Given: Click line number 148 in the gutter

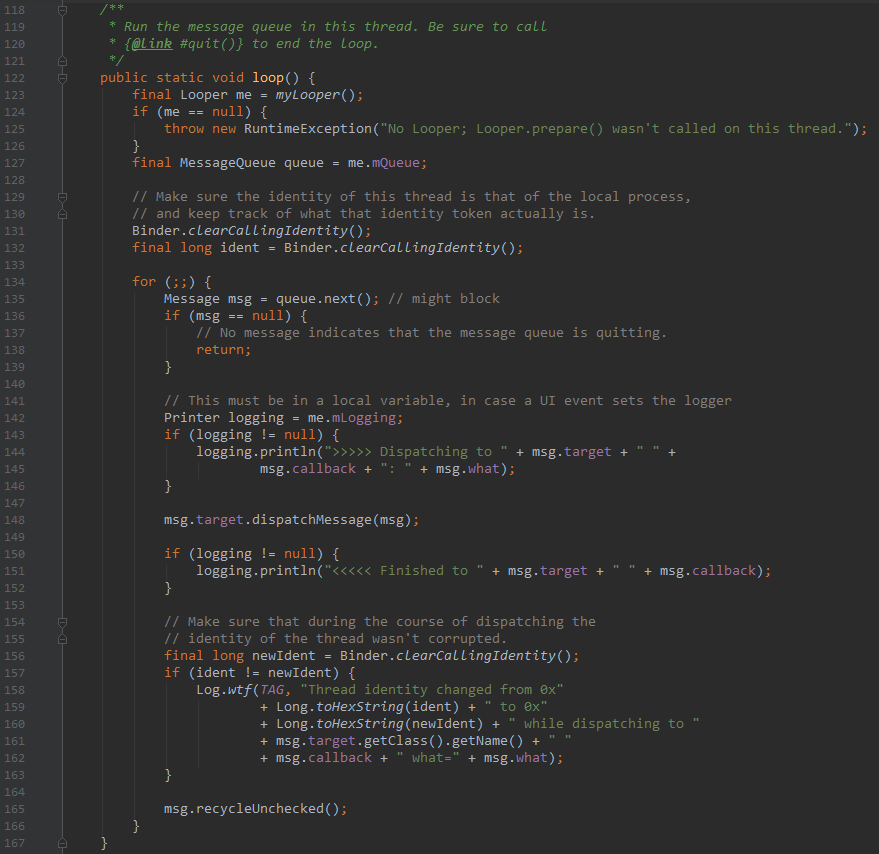Looking at the screenshot, I should (x=15, y=520).
